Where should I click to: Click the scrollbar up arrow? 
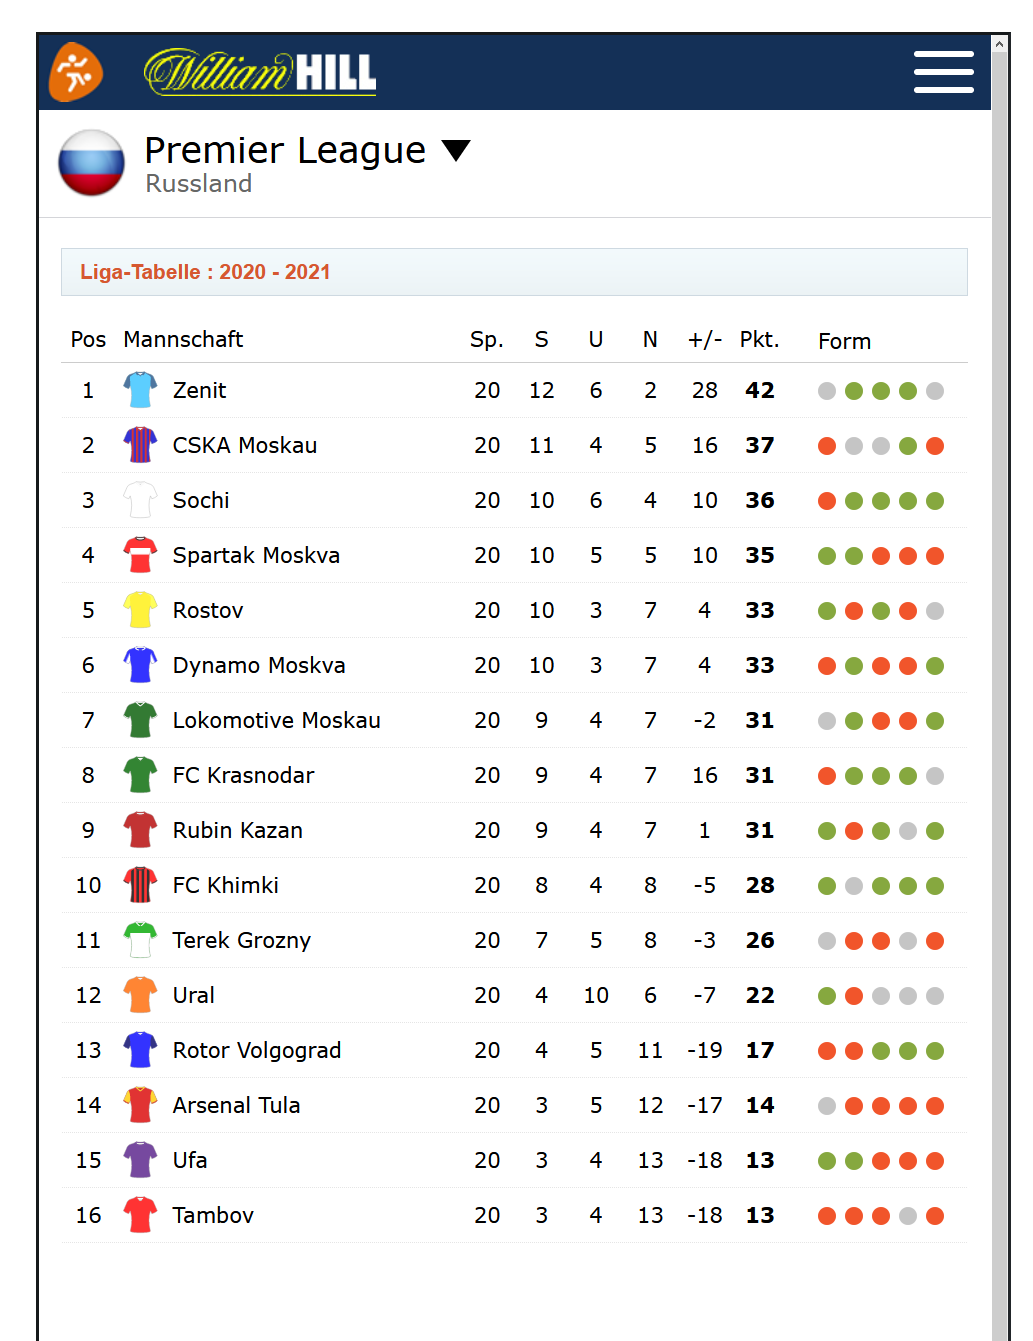point(999,45)
